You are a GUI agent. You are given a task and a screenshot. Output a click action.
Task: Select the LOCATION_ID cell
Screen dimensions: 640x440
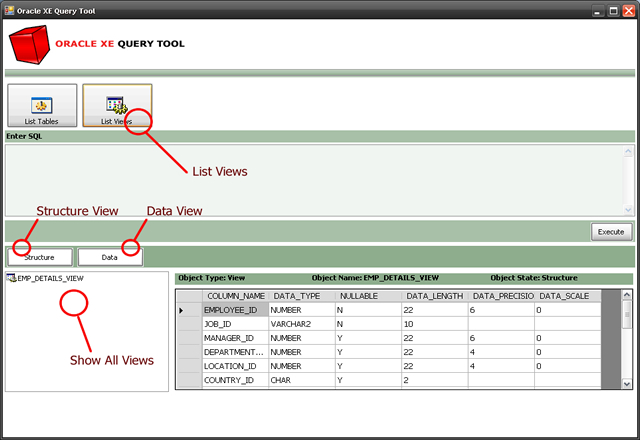click(236, 366)
